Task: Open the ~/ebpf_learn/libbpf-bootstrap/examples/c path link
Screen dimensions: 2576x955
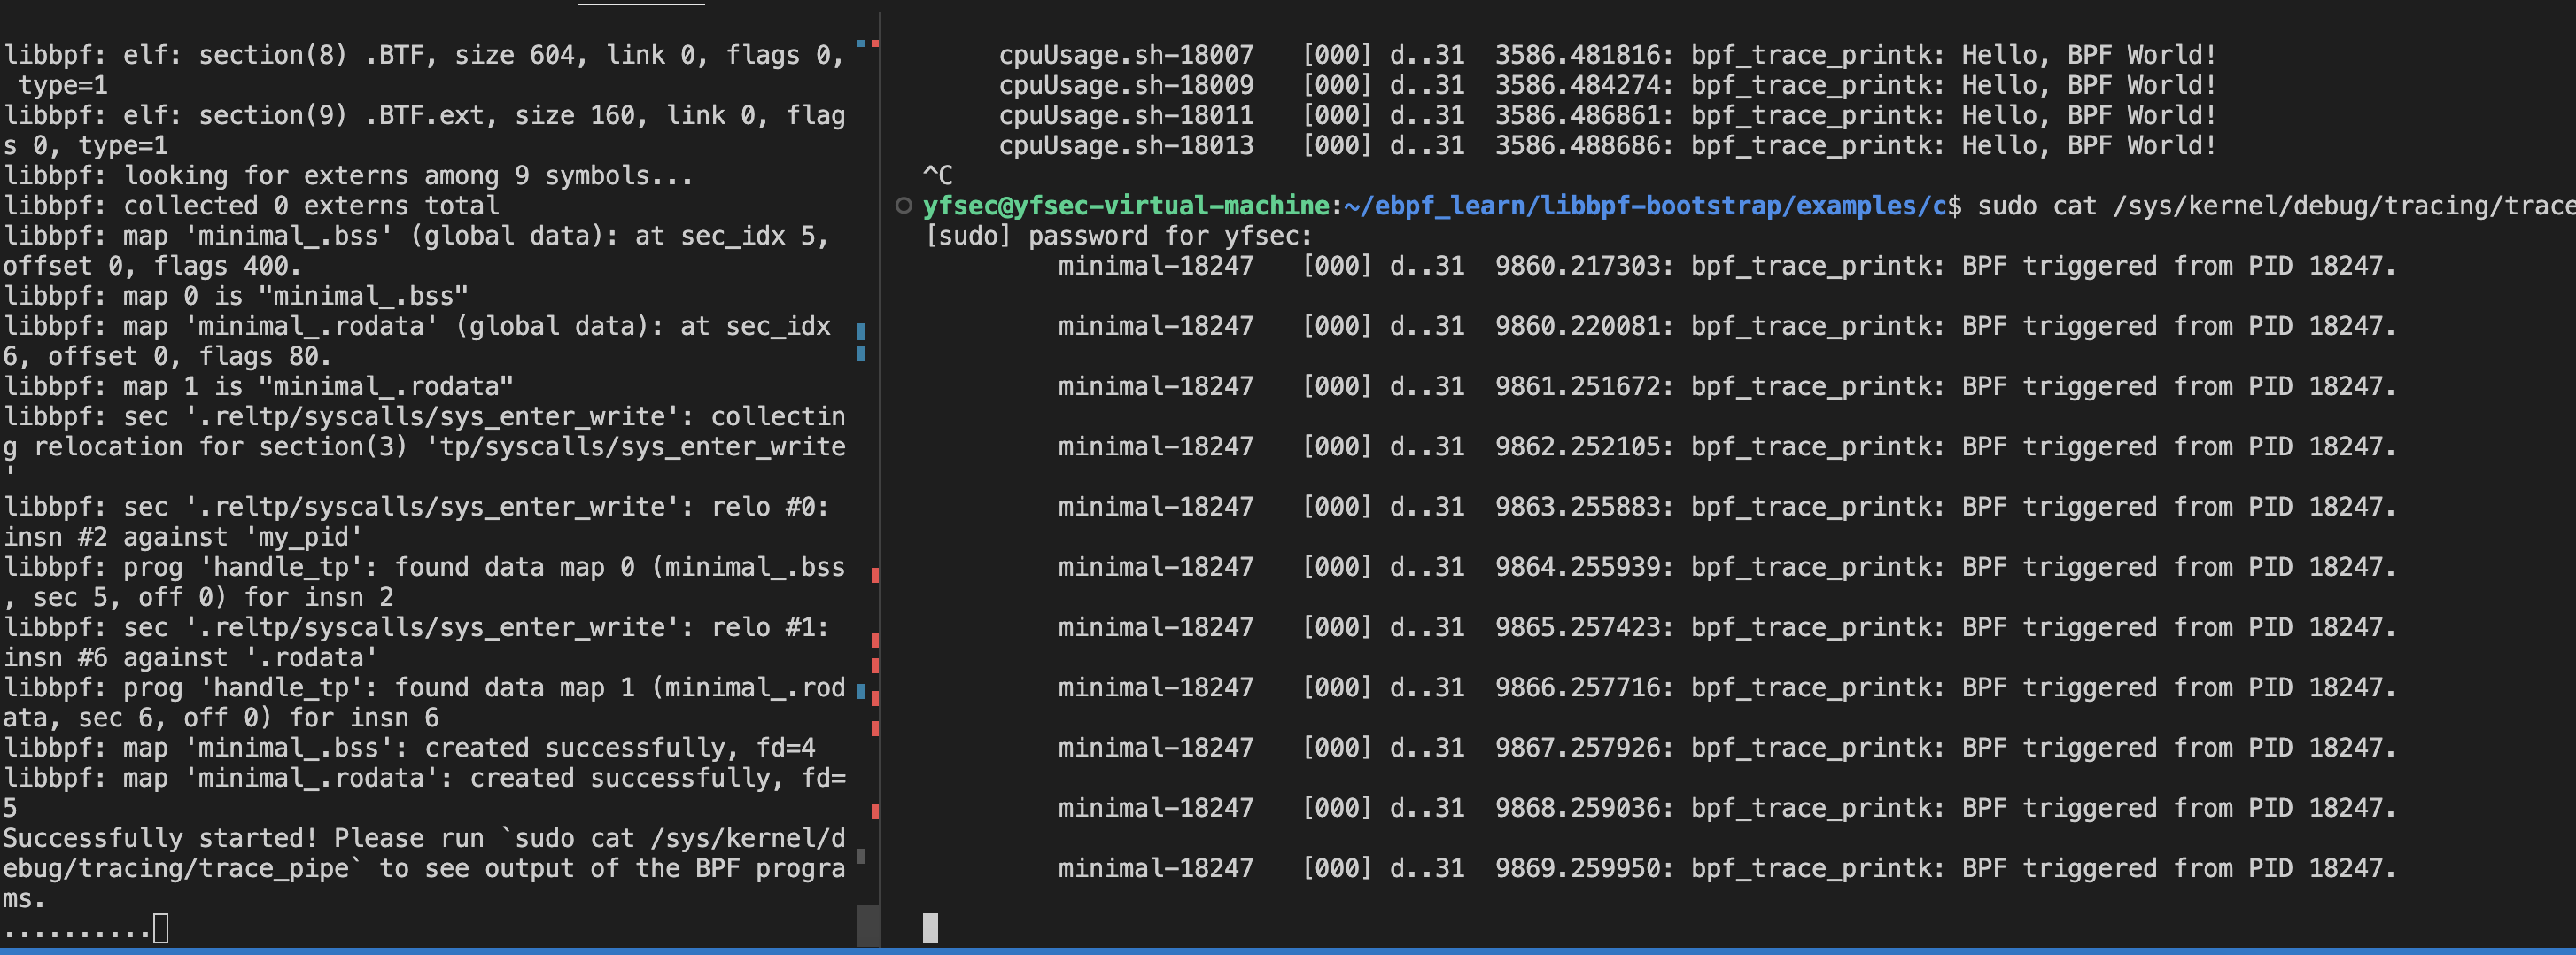Action: (x=1652, y=206)
